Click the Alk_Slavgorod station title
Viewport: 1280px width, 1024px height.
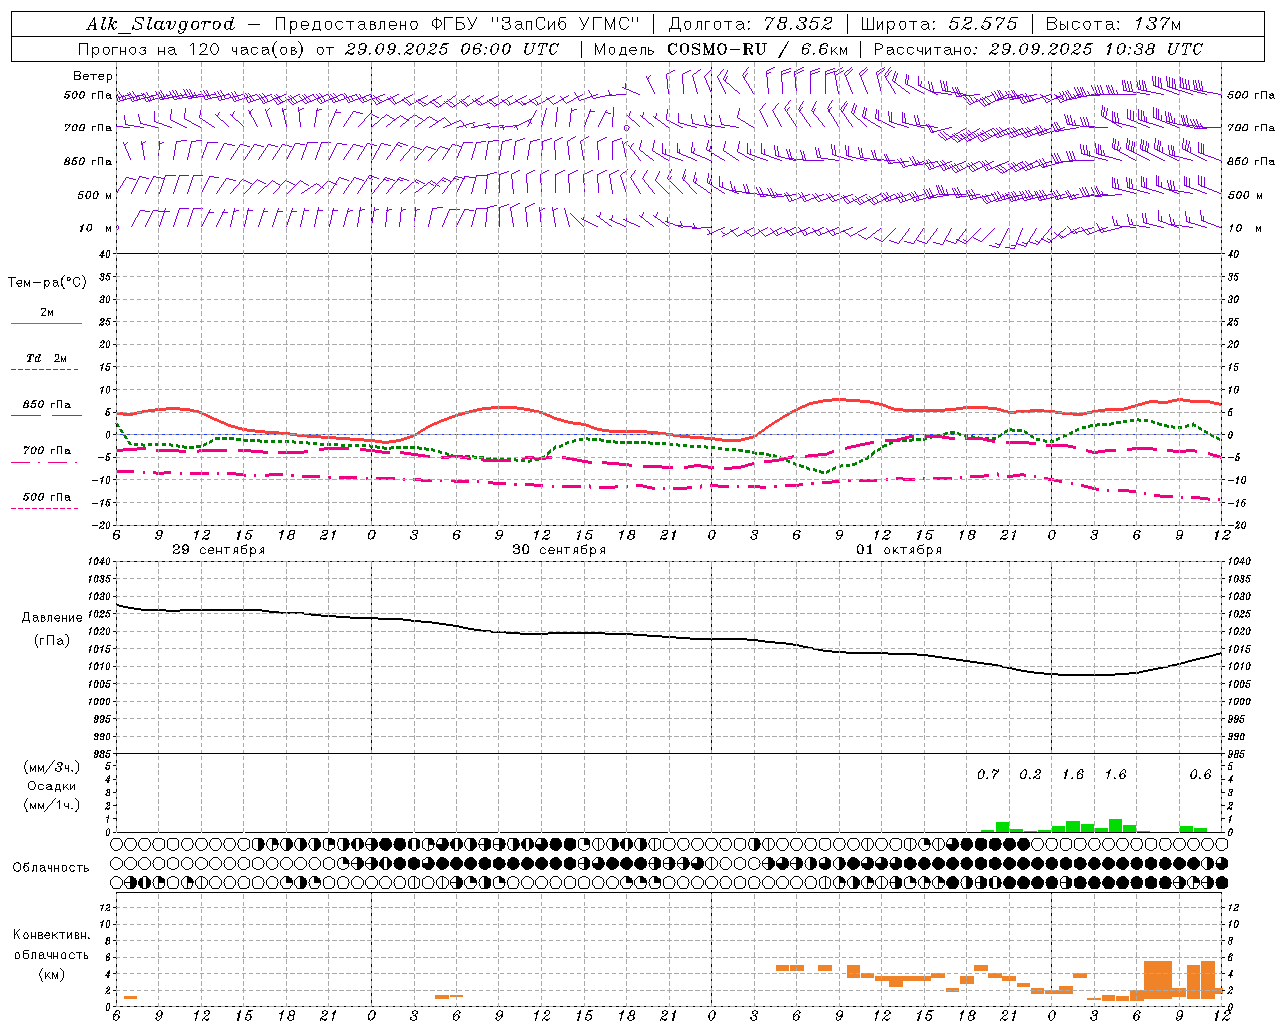click(x=161, y=24)
